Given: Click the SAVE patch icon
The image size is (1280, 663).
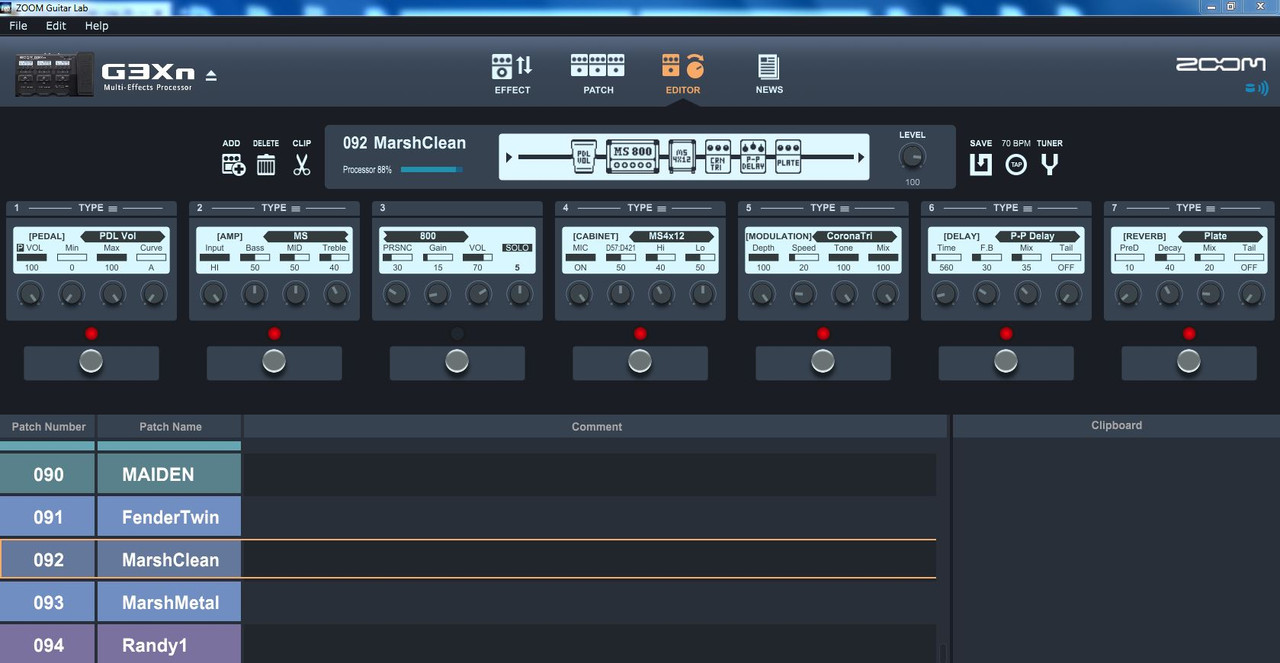Looking at the screenshot, I should coord(981,164).
